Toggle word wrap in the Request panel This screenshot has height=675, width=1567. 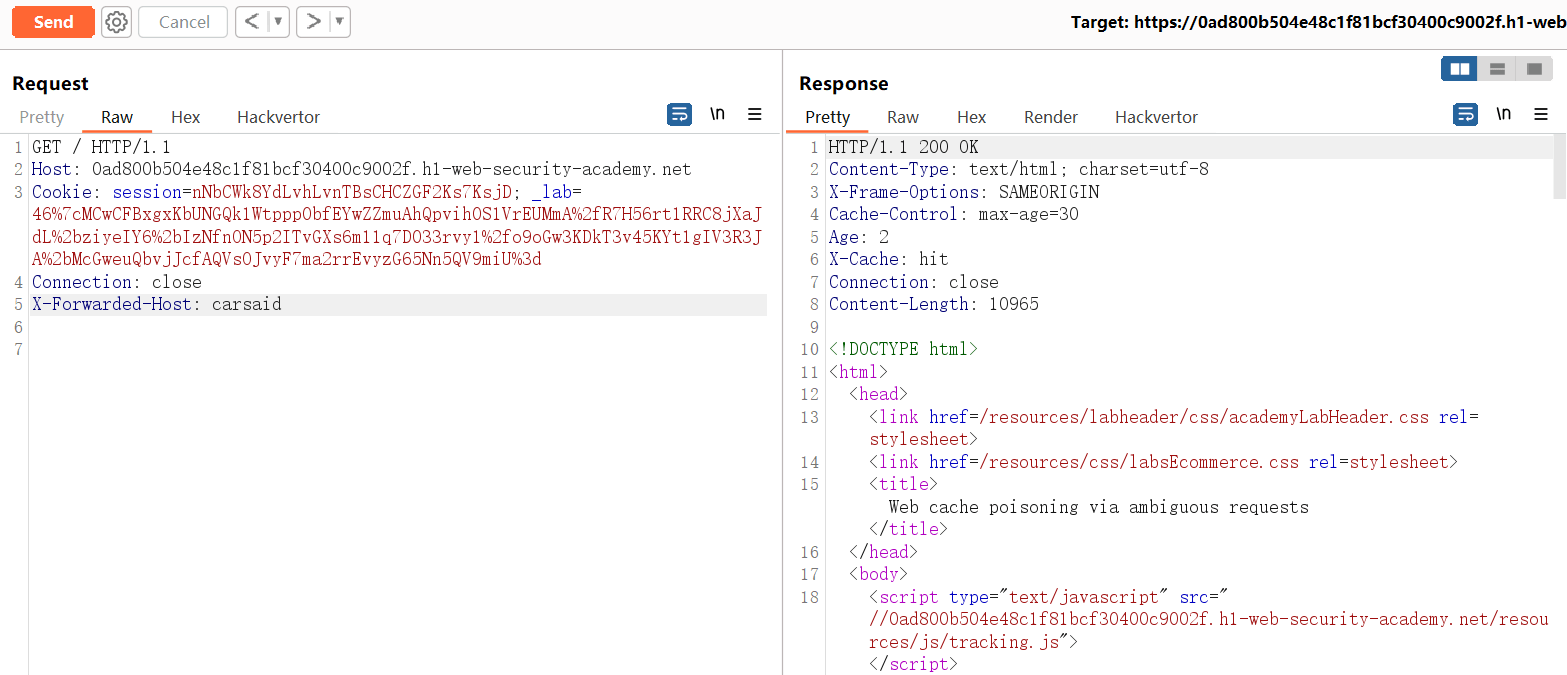[679, 115]
